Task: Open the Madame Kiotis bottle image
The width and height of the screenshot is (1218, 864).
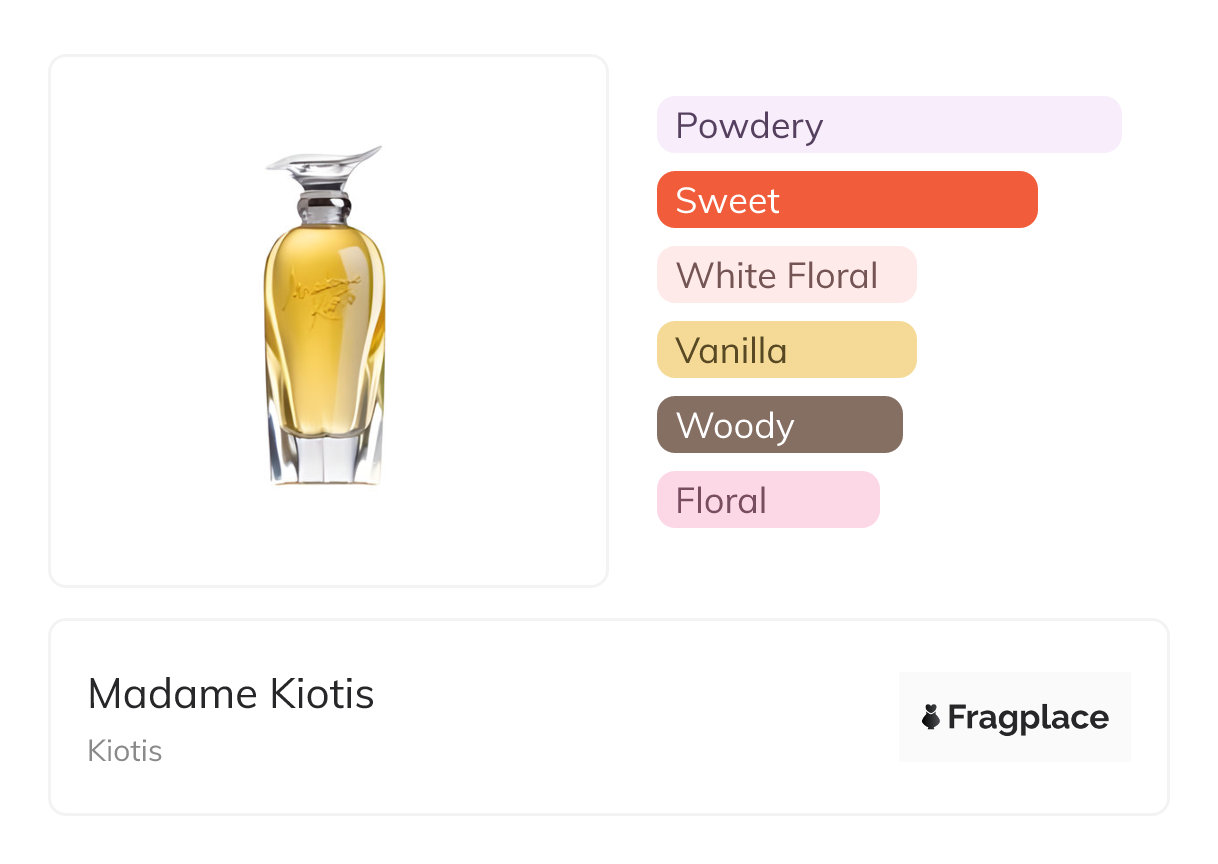Action: (328, 320)
